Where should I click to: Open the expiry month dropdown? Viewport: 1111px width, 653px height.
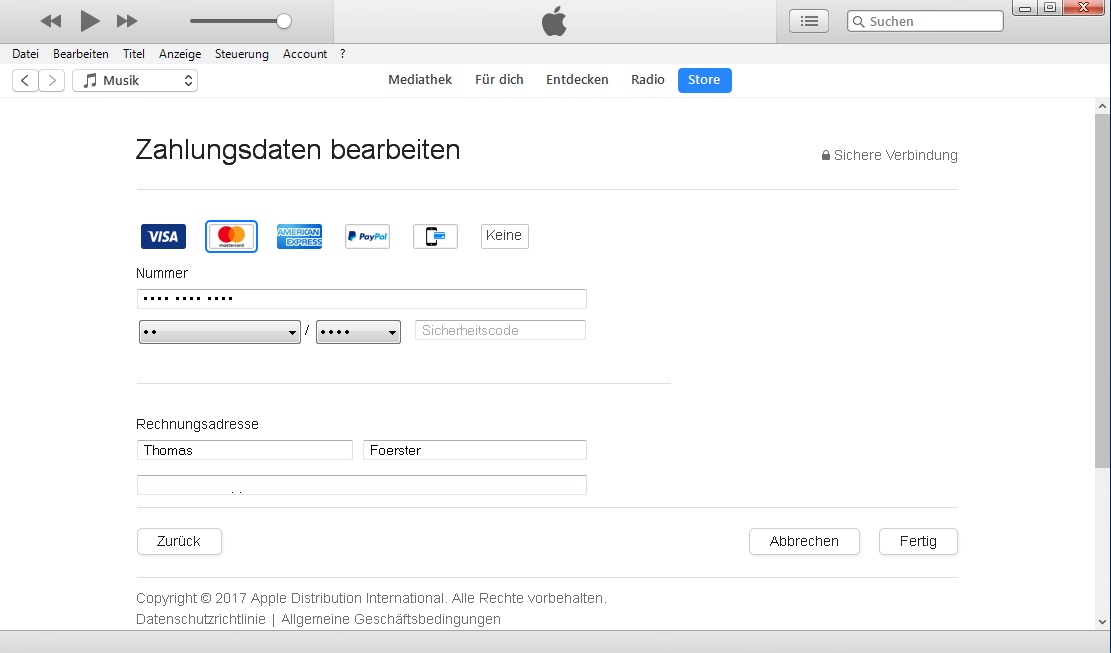coord(220,332)
